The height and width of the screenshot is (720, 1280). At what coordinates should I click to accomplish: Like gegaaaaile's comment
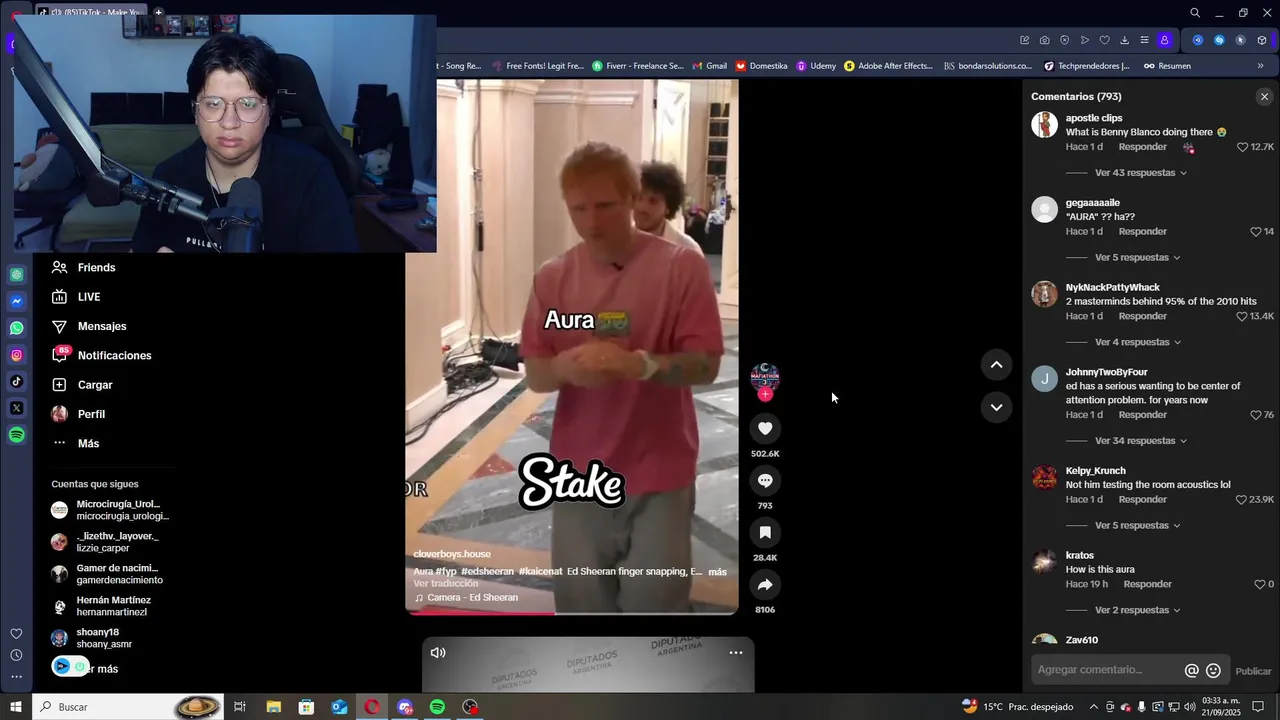click(x=1256, y=232)
